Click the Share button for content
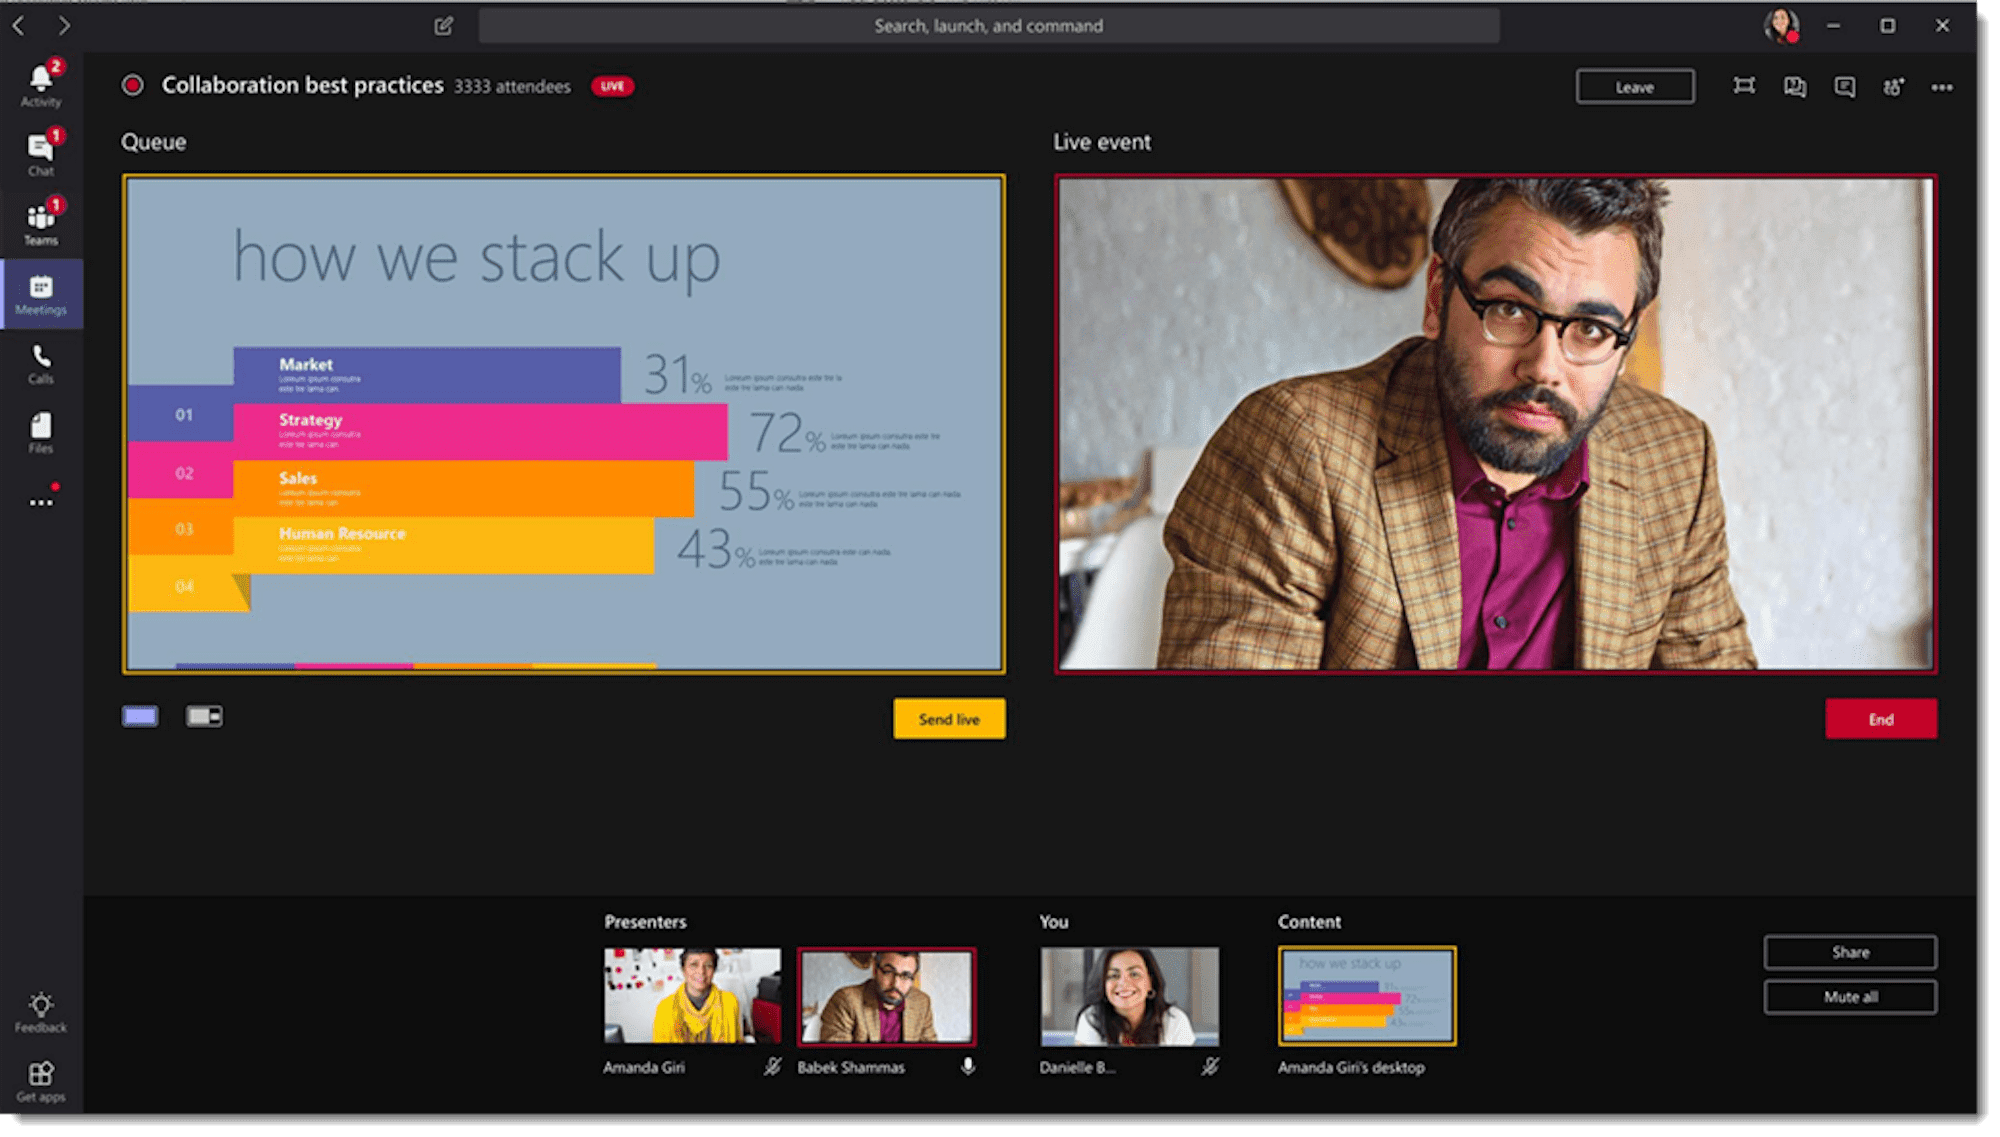Viewport: 2000px width, 1137px height. pyautogui.click(x=1850, y=952)
